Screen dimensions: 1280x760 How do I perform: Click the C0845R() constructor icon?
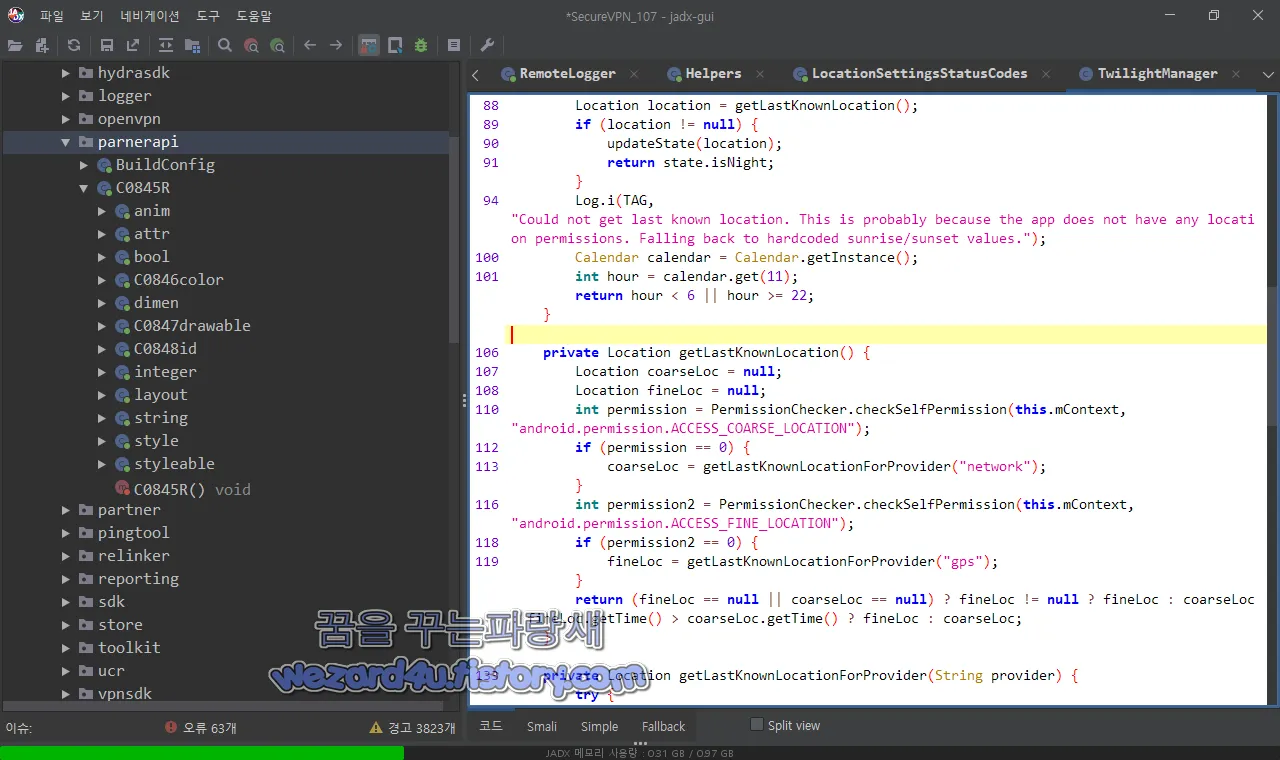coord(123,489)
